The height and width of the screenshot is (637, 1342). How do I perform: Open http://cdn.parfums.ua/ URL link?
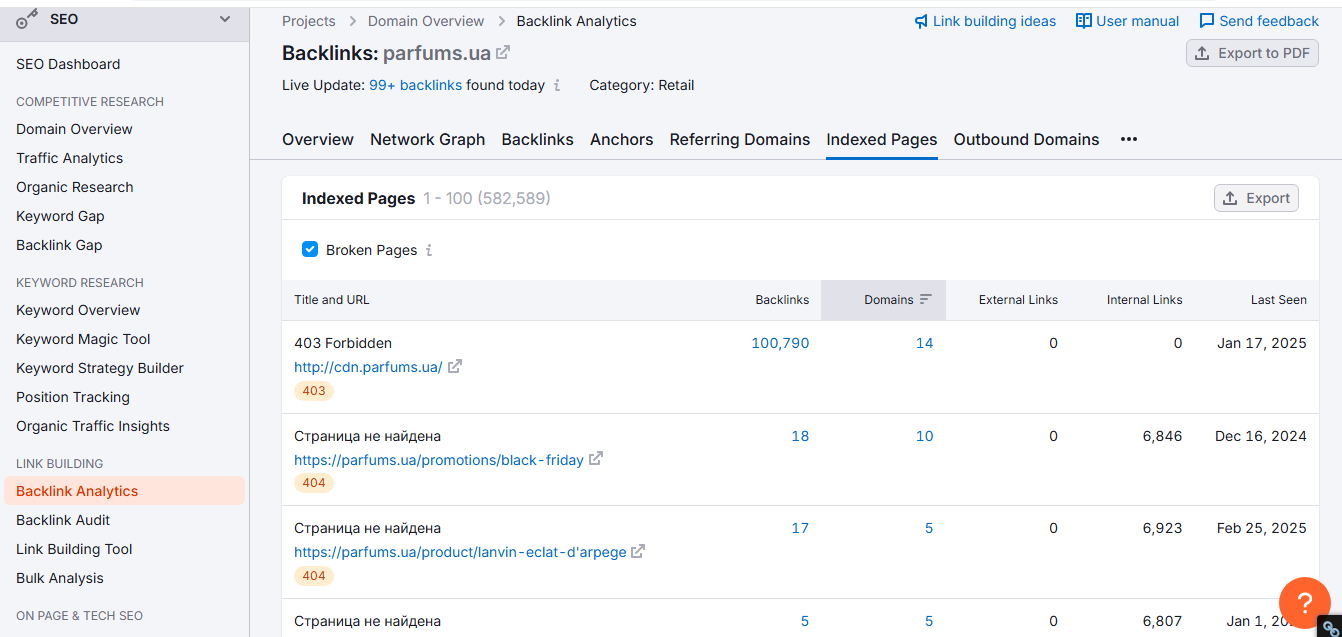[368, 367]
